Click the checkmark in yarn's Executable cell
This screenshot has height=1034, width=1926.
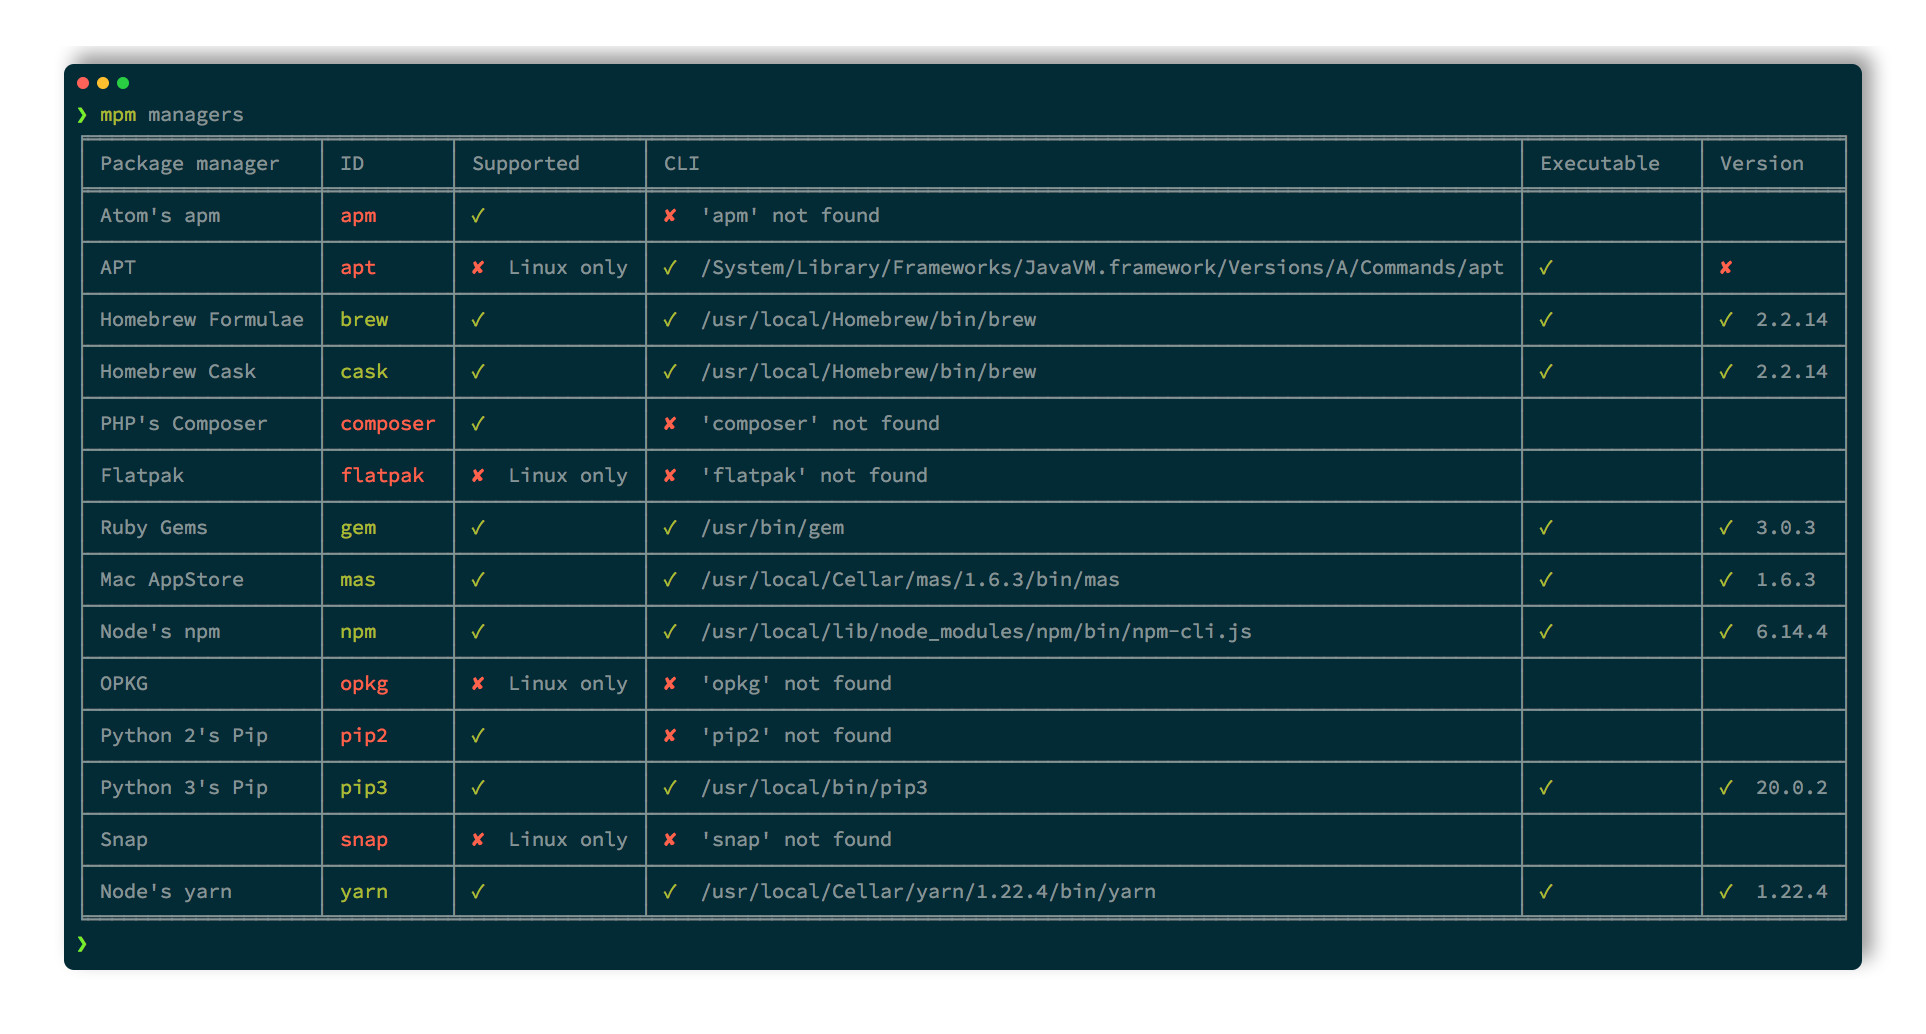tap(1546, 892)
